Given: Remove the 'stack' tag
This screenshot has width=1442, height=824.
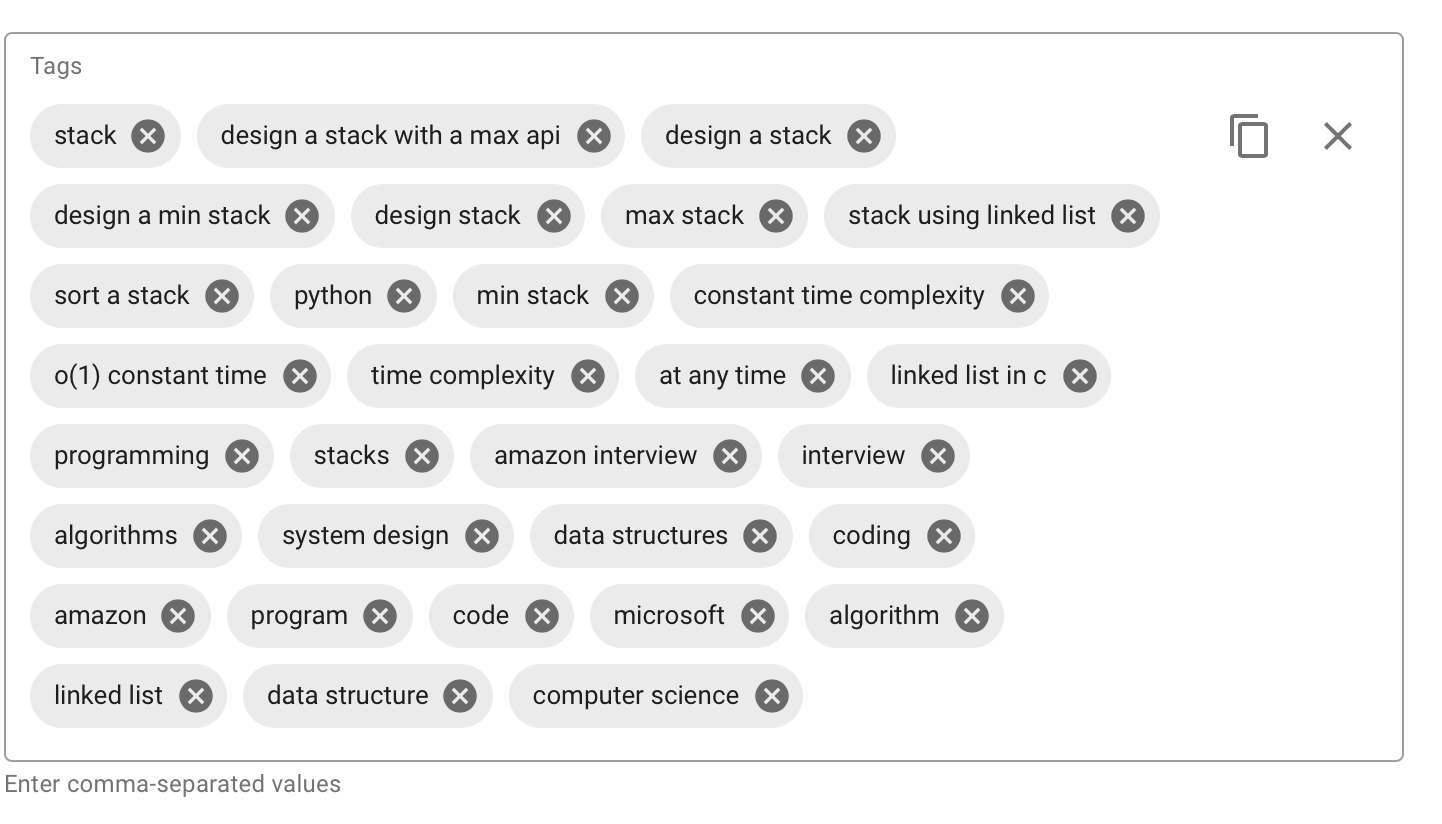Looking at the screenshot, I should tap(148, 136).
